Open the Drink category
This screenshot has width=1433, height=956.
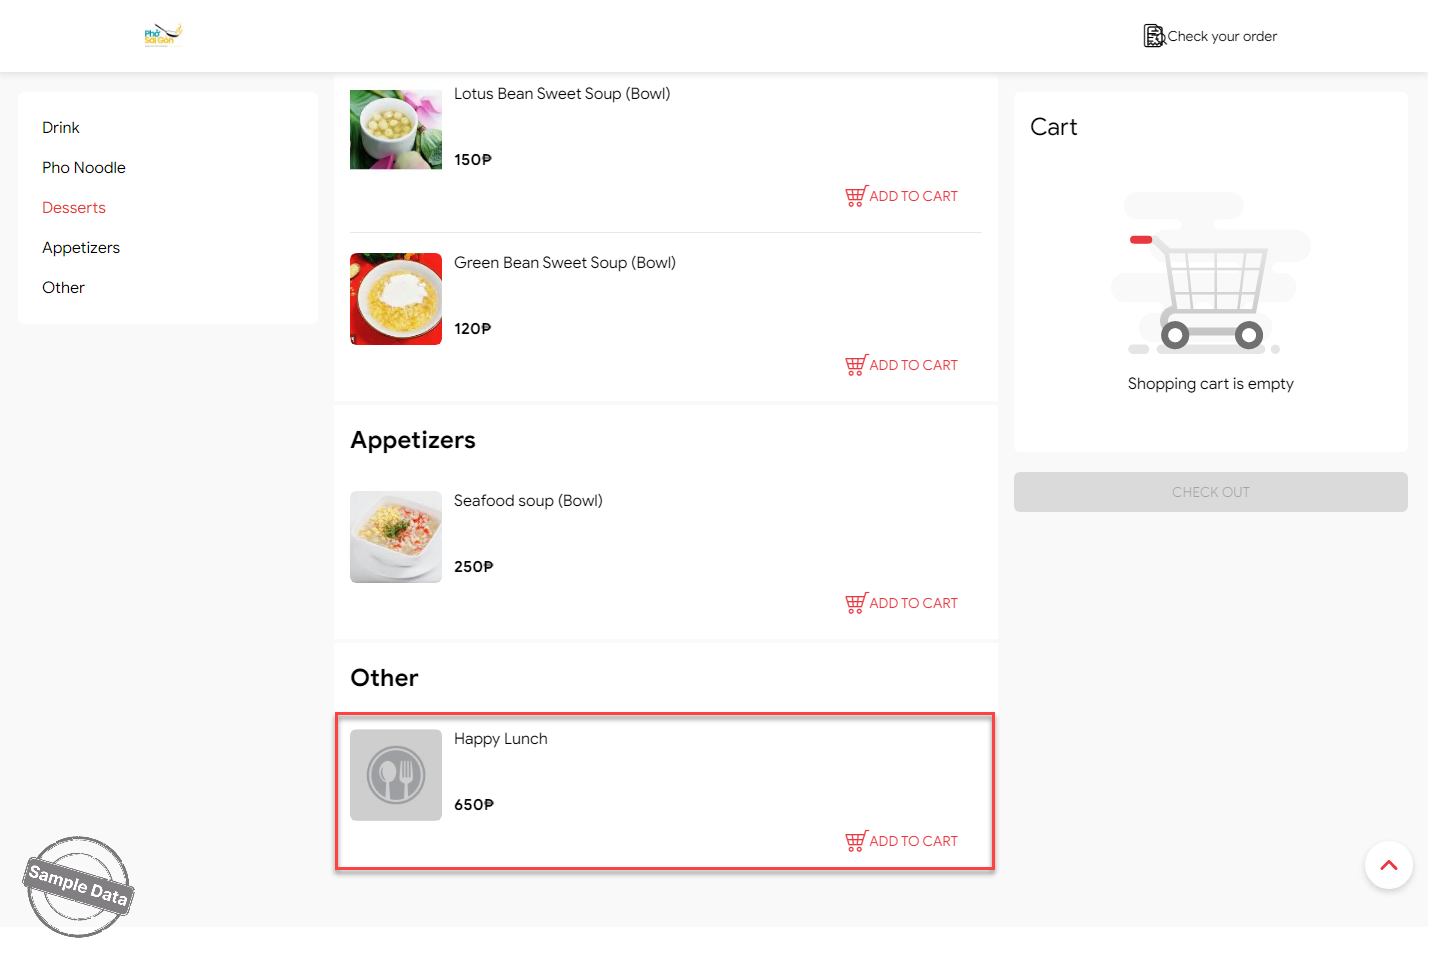pos(61,128)
